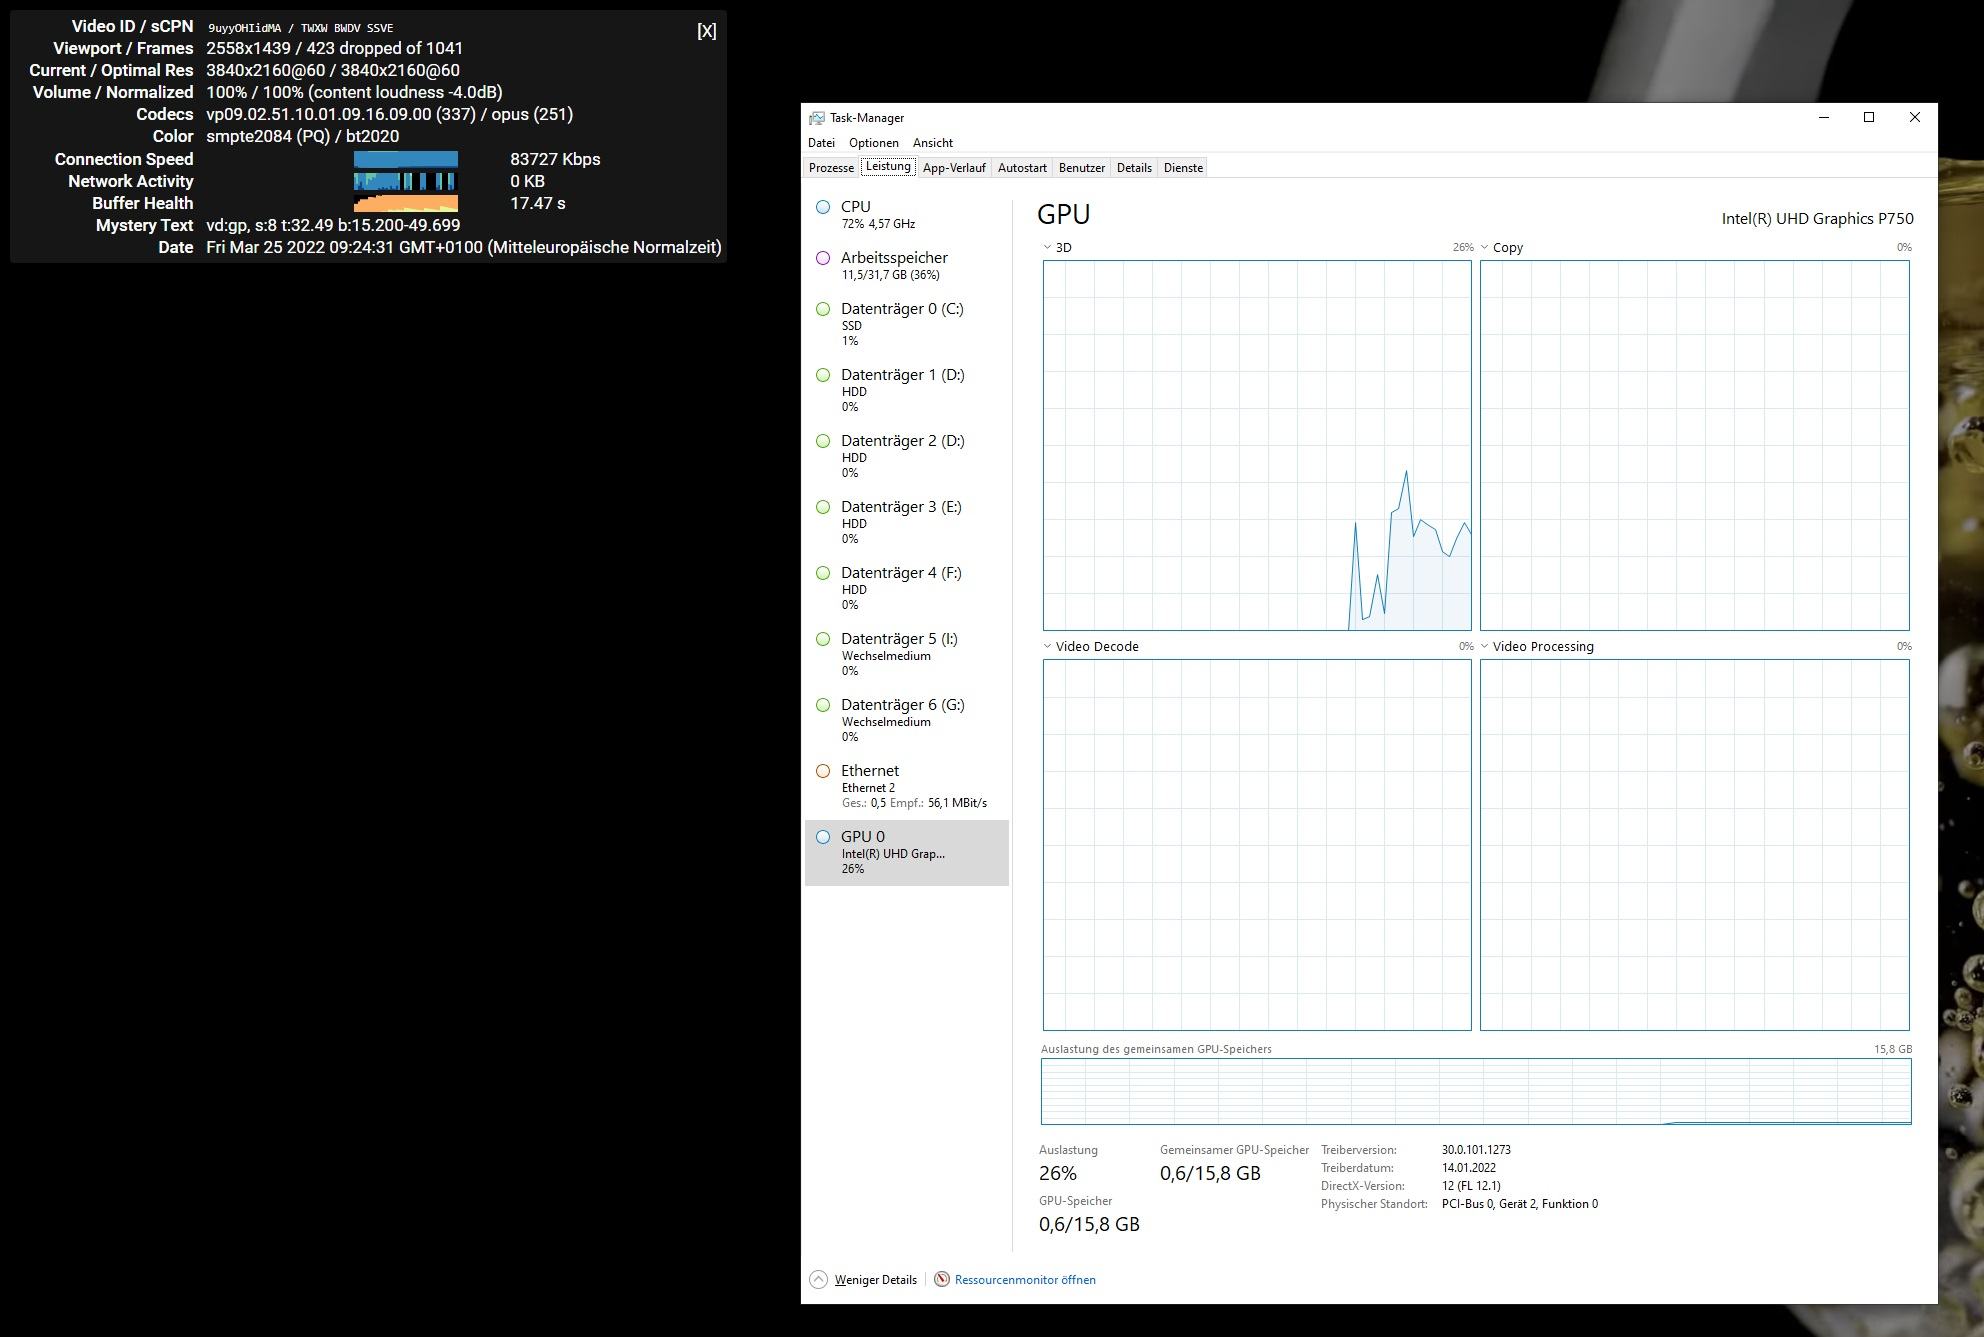Click Ressourcenmonitor öffnen link

tap(1025, 1280)
